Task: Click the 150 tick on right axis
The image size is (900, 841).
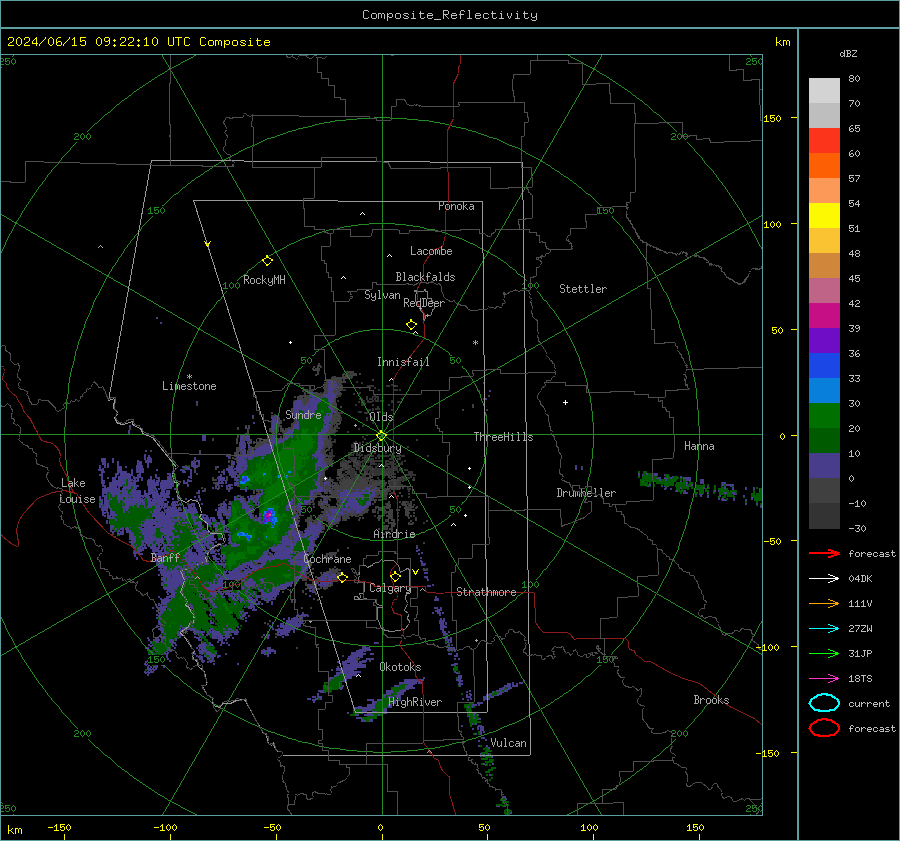Action: click(x=773, y=118)
